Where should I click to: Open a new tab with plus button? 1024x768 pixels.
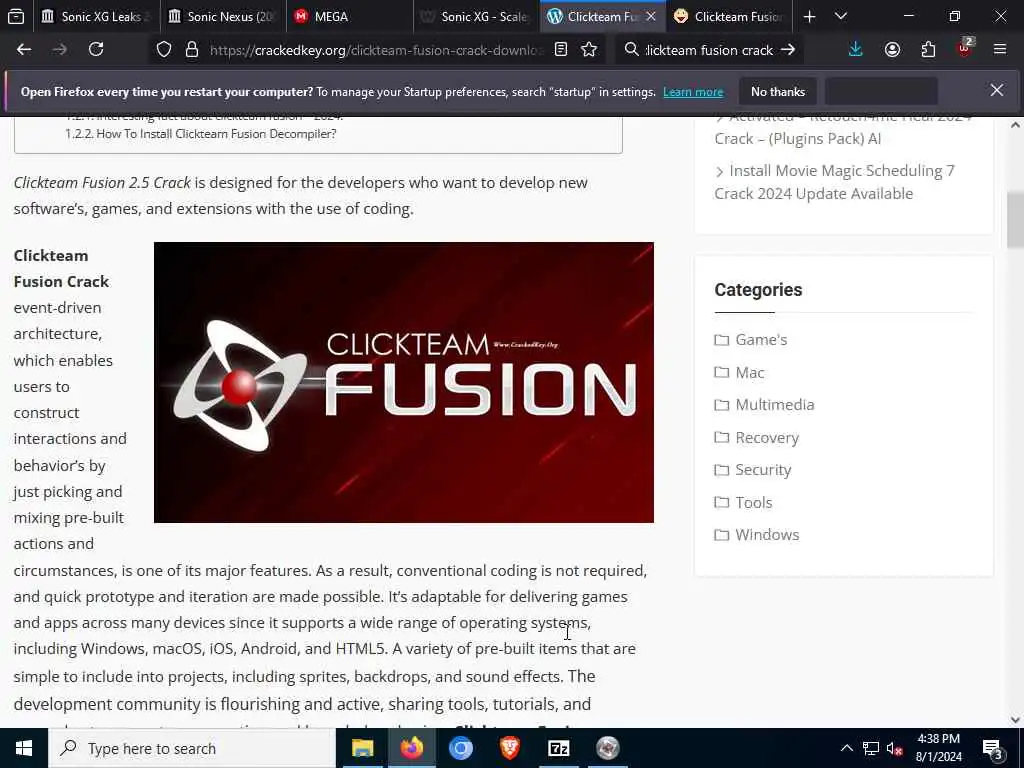809,17
